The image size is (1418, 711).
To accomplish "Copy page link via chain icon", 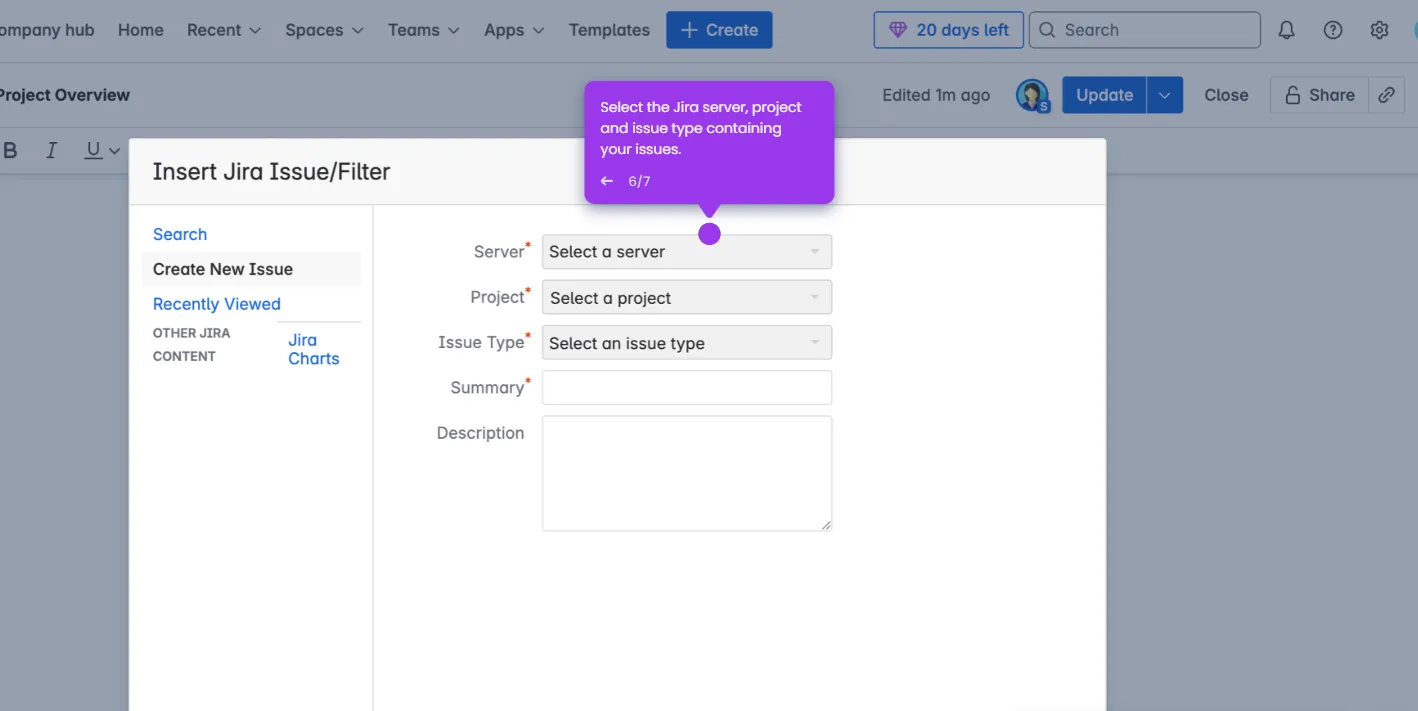I will tap(1386, 95).
